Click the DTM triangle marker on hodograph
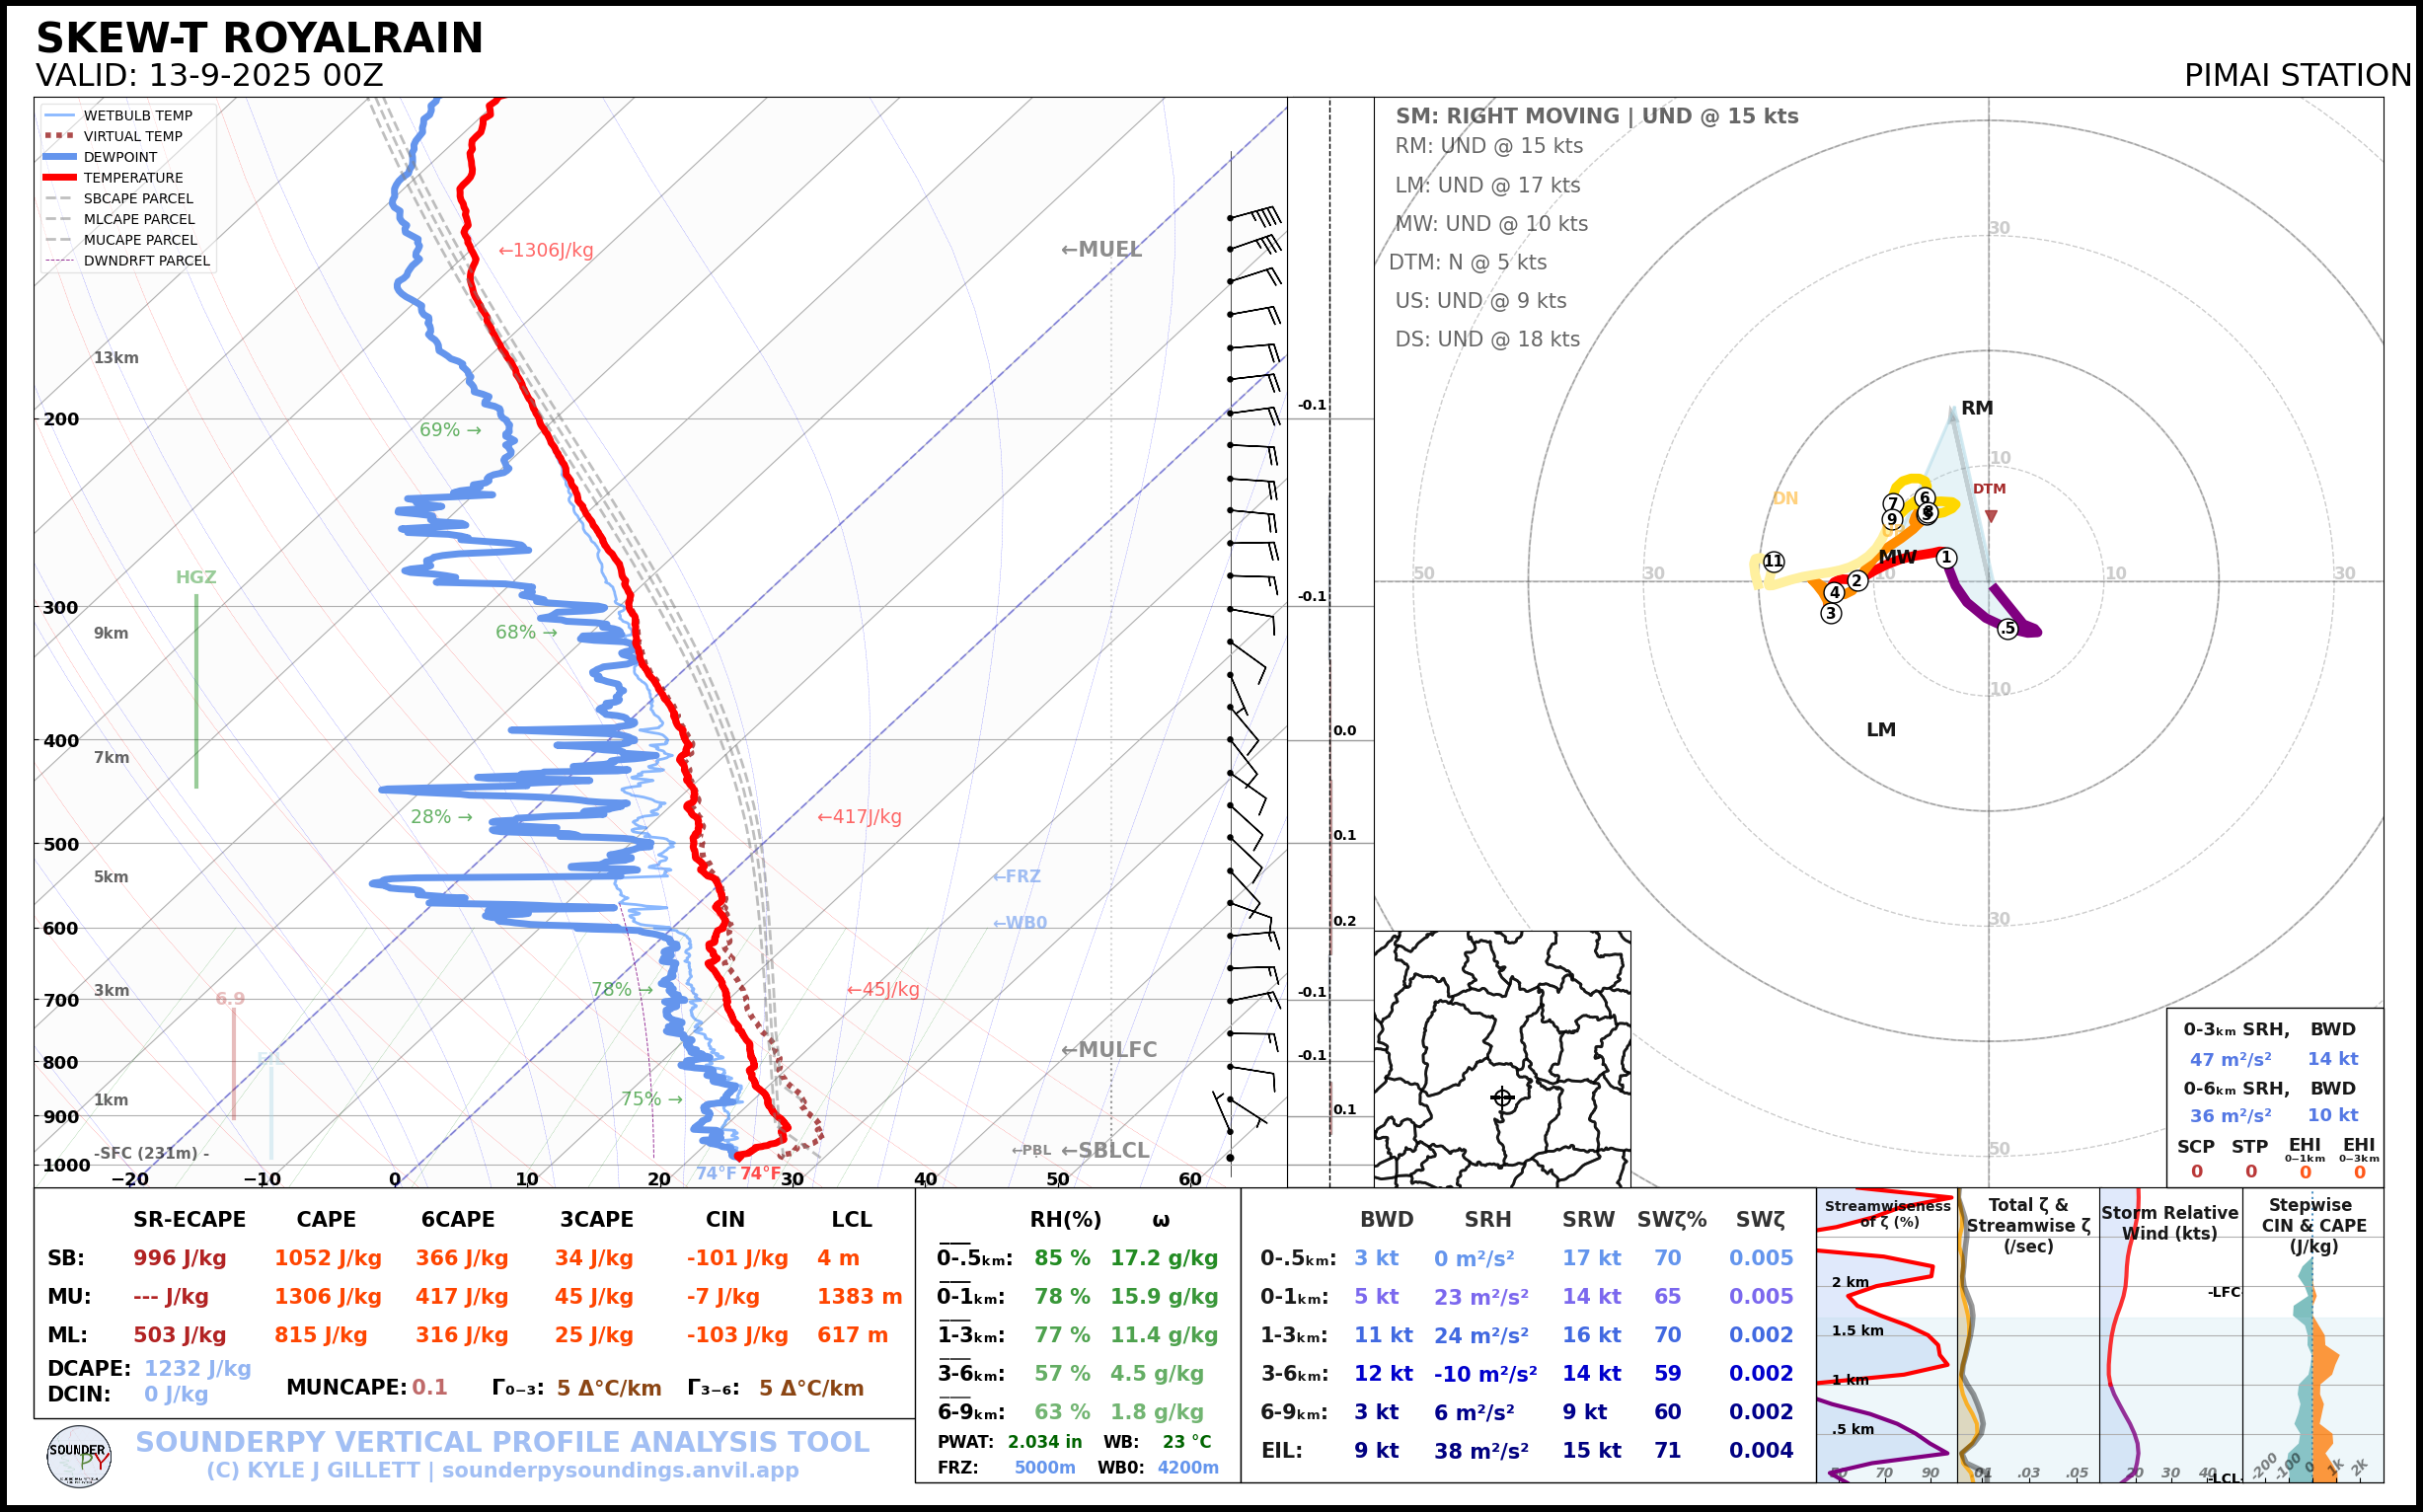This screenshot has height=1512, width=2423. point(1991,516)
